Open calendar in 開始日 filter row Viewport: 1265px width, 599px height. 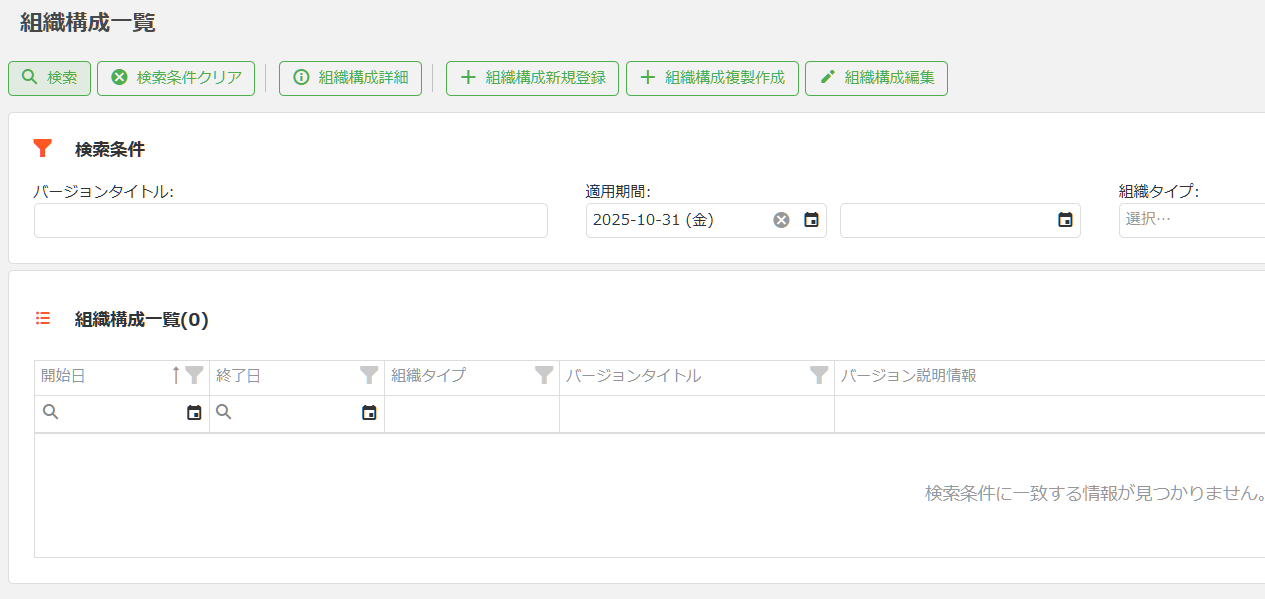tap(194, 413)
